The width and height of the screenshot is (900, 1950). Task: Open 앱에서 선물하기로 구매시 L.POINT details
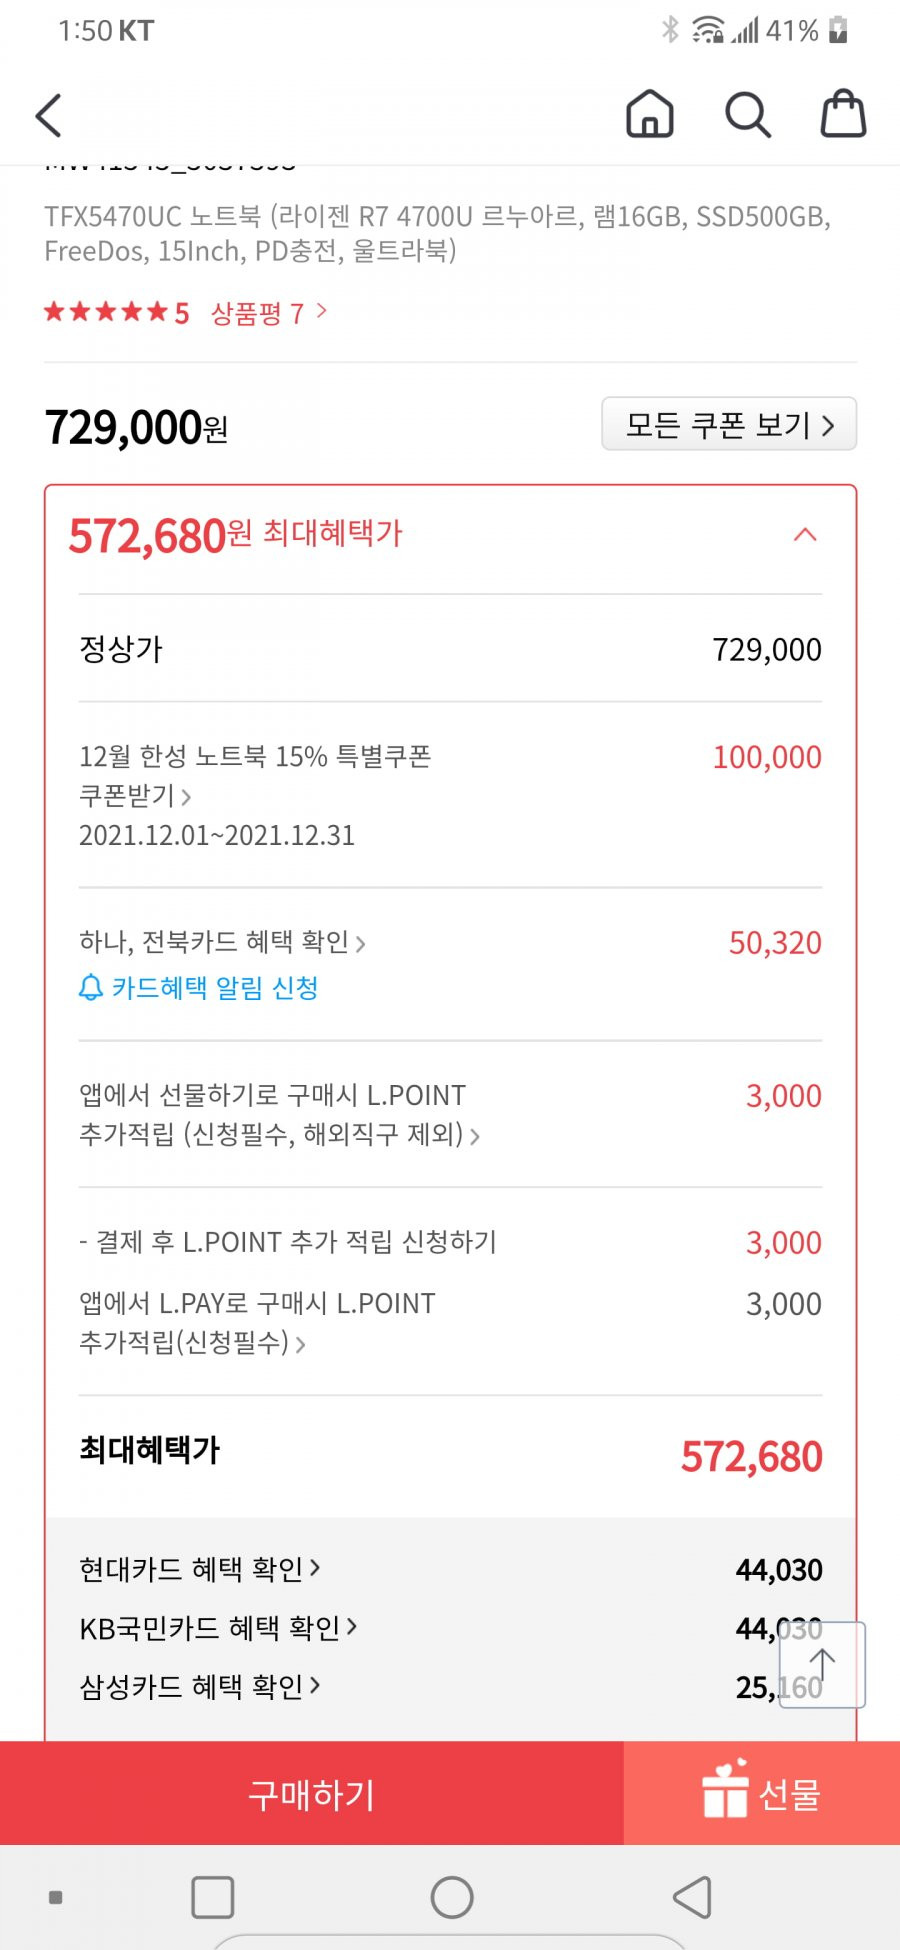[279, 1115]
